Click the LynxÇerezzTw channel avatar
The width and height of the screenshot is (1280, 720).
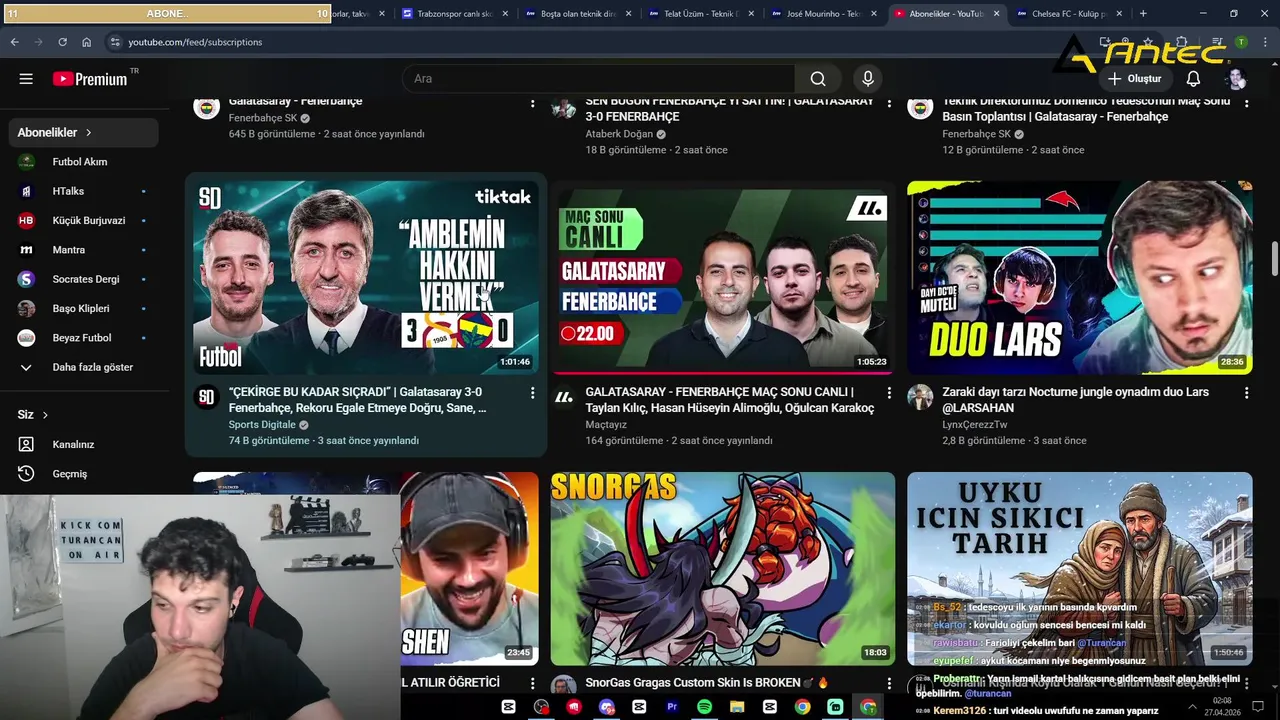(920, 397)
